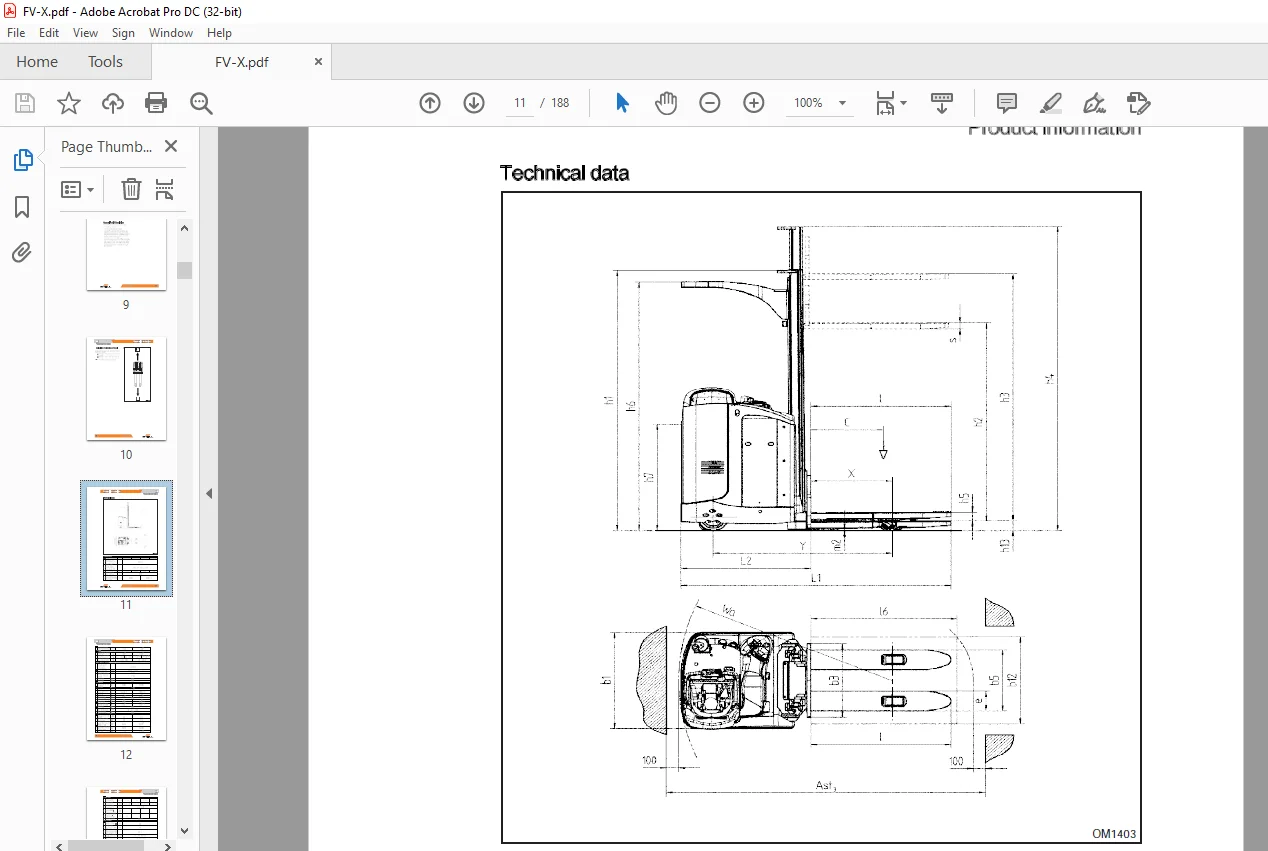Delete selected page thumbnail
The height and width of the screenshot is (851, 1268).
(131, 189)
